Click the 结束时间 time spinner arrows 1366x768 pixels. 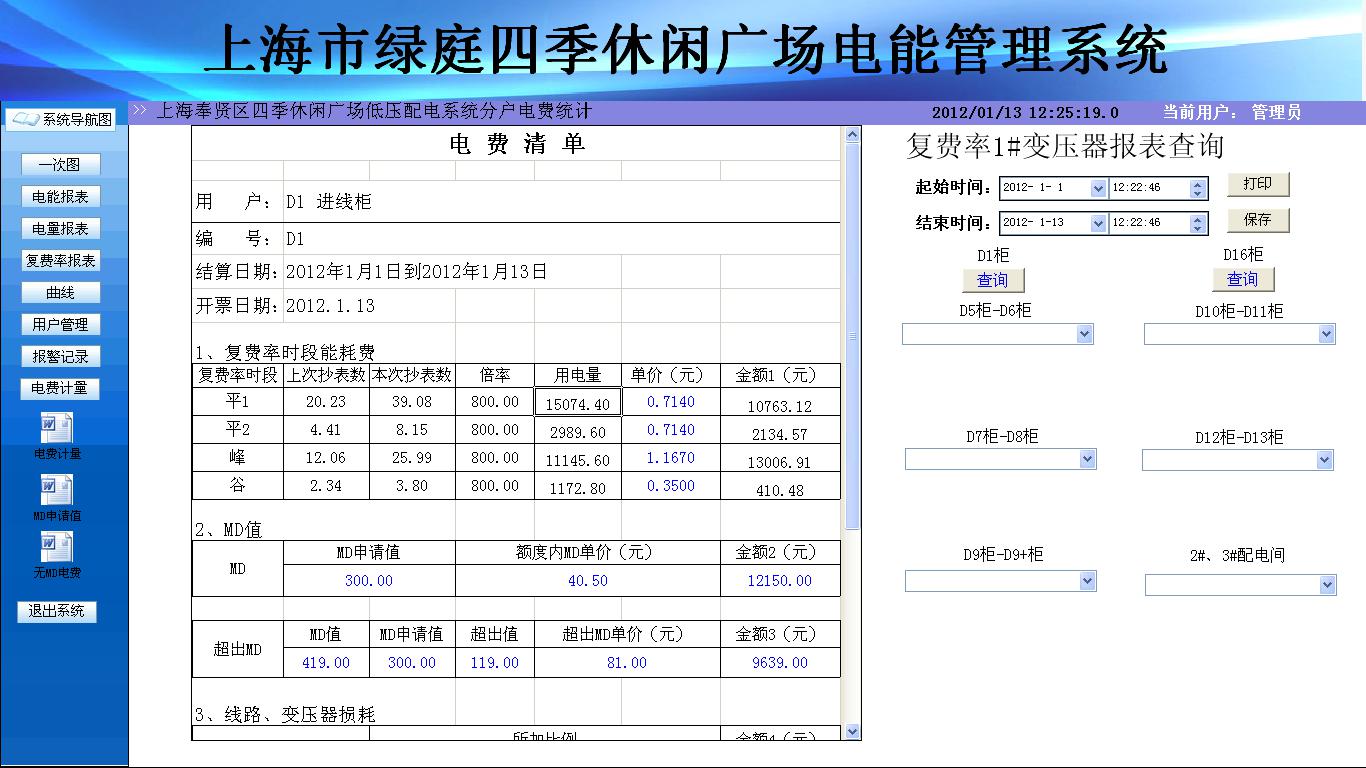coord(1198,223)
